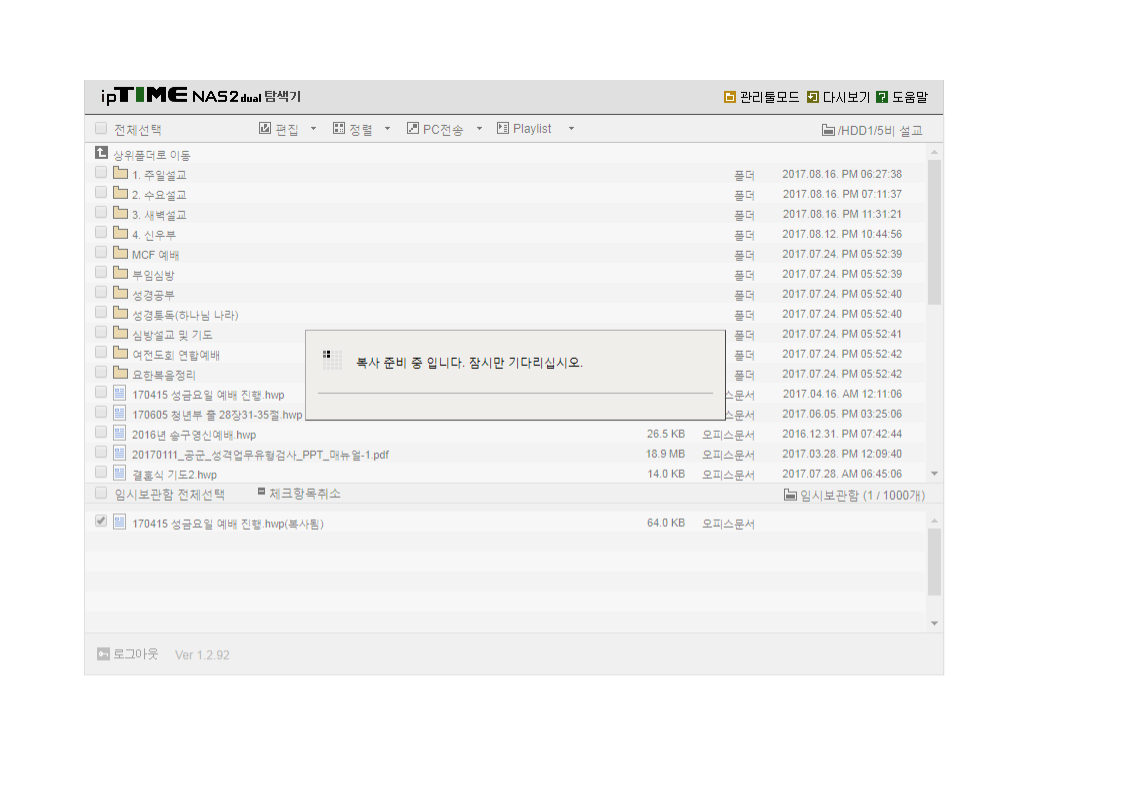Click the 임시보관함 list scrollbar thumb
The image size is (1122, 793).
pyautogui.click(x=934, y=563)
